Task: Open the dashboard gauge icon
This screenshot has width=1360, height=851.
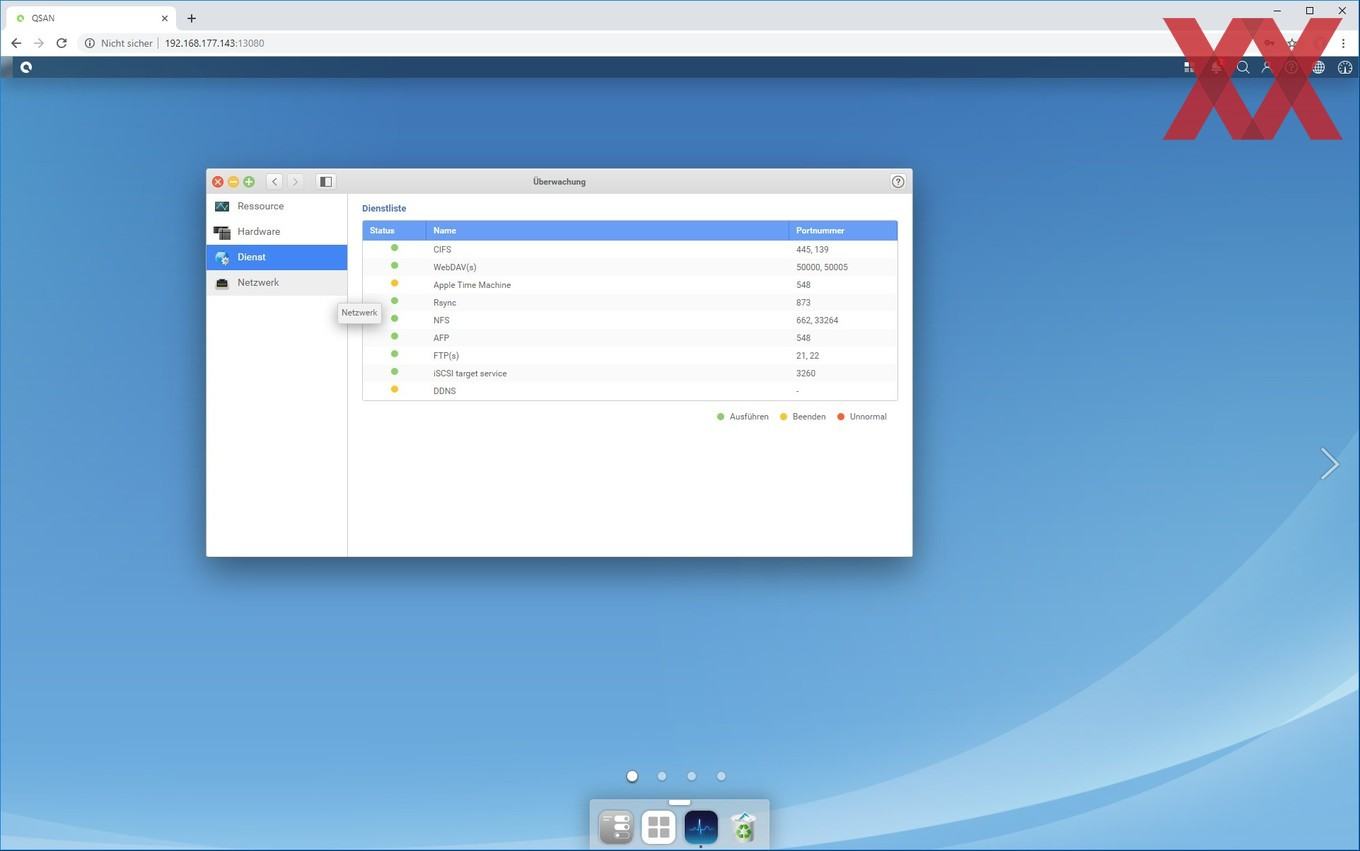Action: 1344,67
